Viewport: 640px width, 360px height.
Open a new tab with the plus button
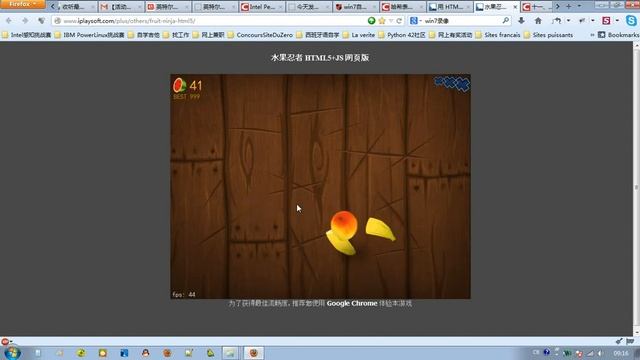click(x=569, y=7)
